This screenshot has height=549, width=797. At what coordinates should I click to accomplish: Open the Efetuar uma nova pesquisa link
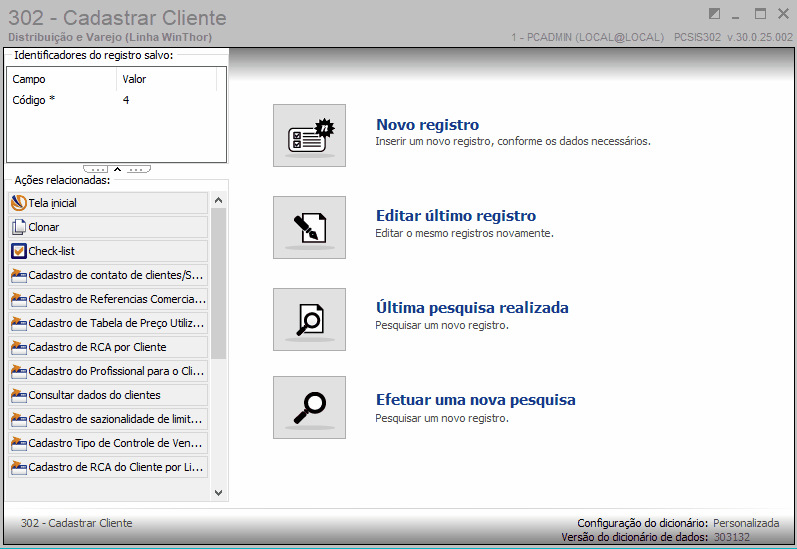coord(476,400)
